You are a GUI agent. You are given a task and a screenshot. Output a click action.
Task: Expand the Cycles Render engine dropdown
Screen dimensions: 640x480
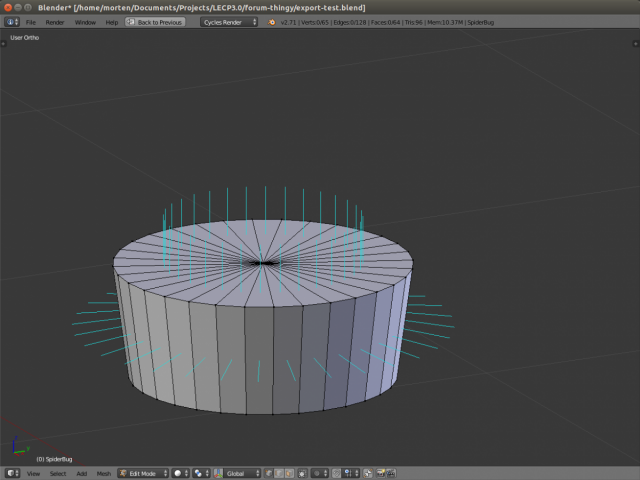[229, 21]
